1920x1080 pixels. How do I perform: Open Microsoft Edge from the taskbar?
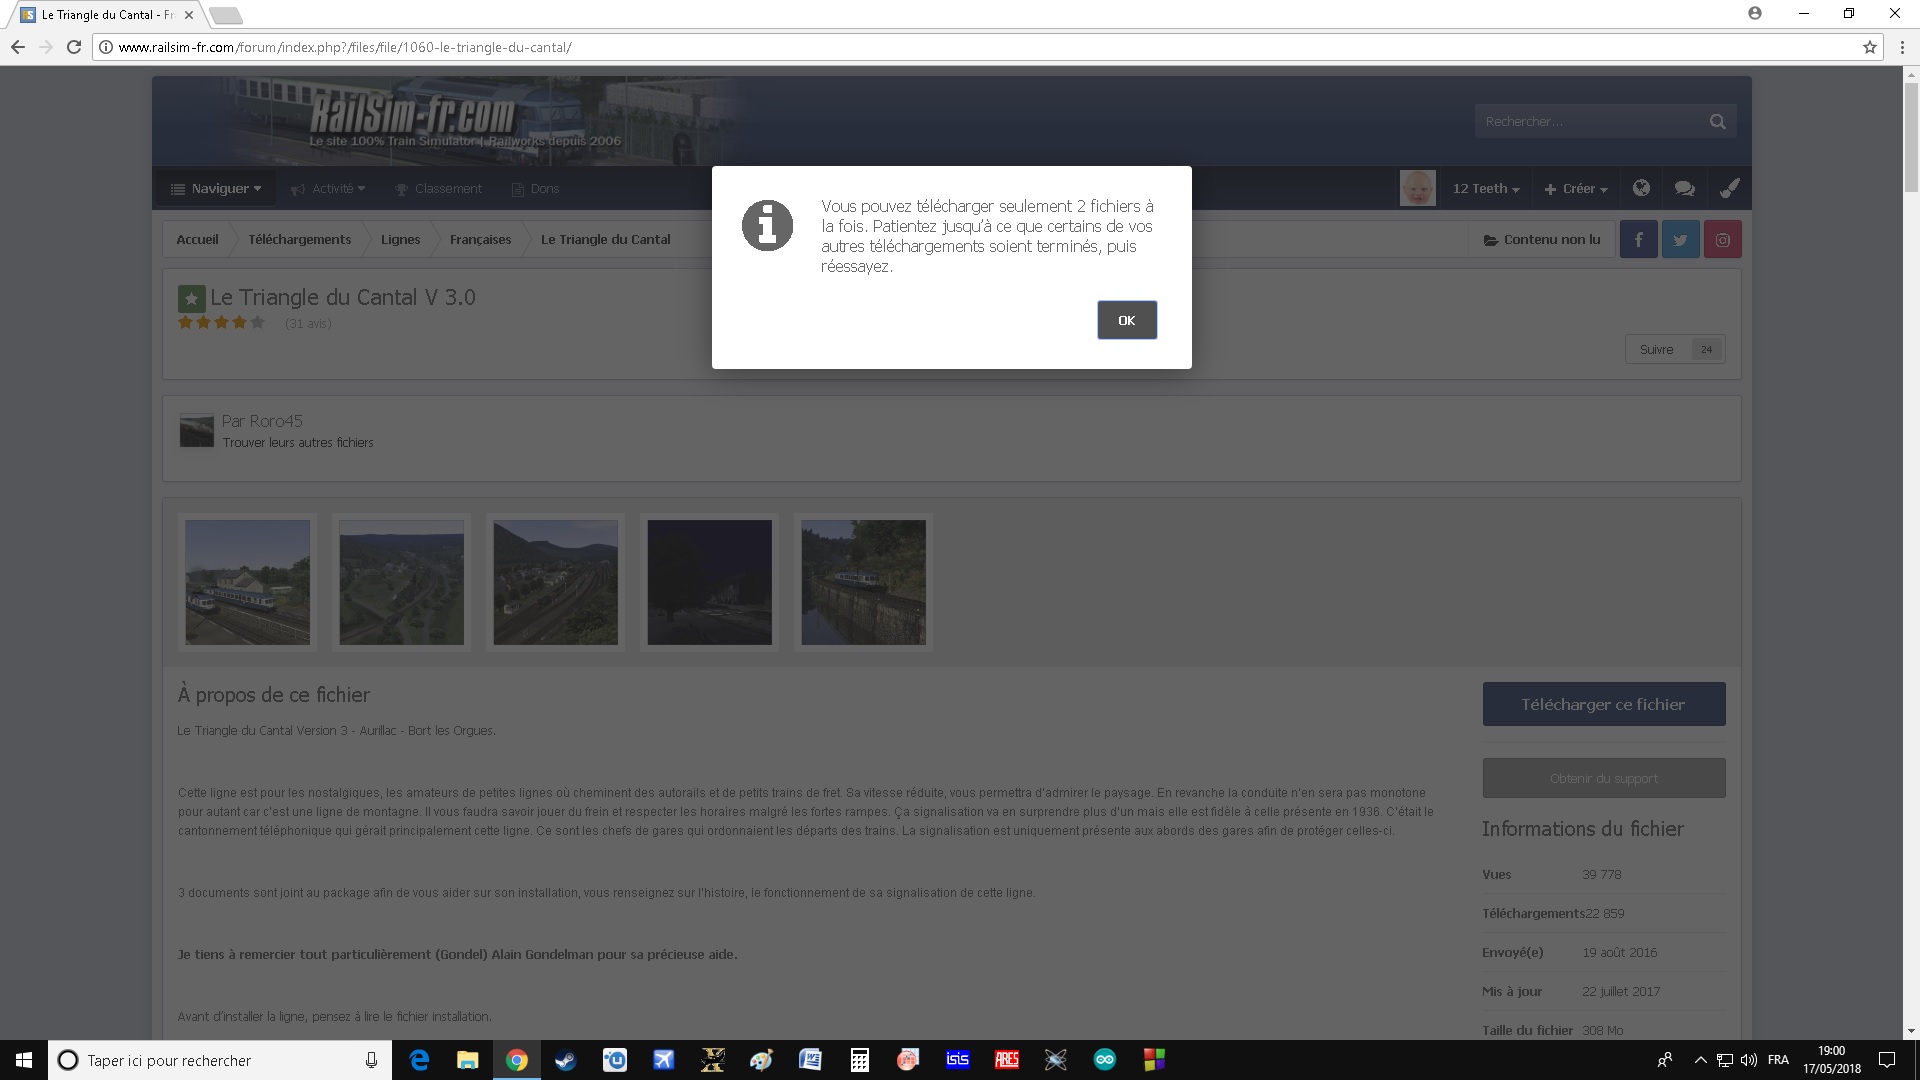419,1060
